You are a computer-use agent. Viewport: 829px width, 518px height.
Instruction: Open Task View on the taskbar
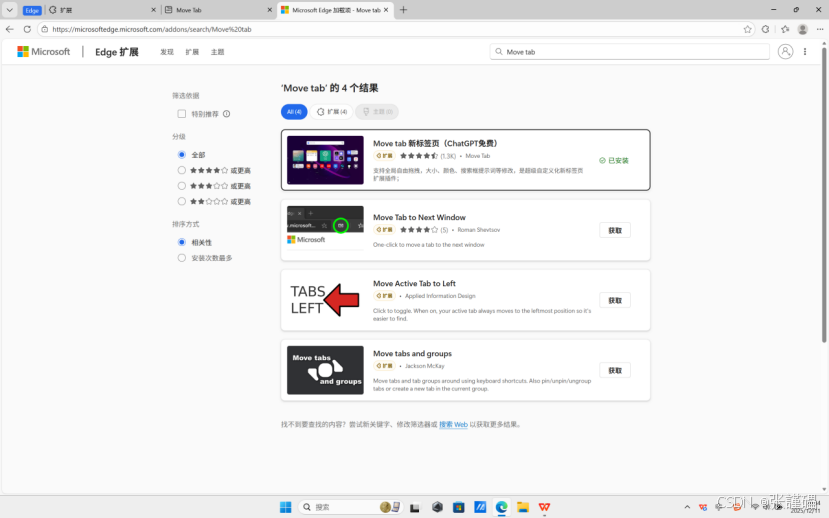pos(414,507)
